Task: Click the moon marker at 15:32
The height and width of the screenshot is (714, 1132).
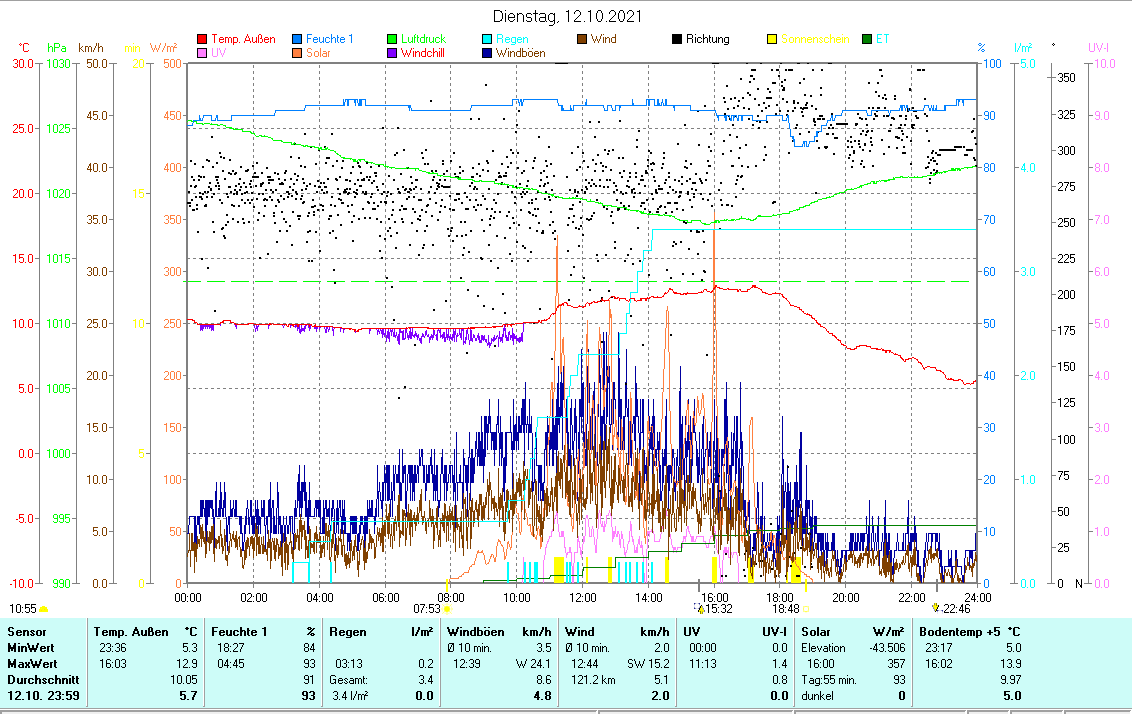Action: click(x=700, y=607)
